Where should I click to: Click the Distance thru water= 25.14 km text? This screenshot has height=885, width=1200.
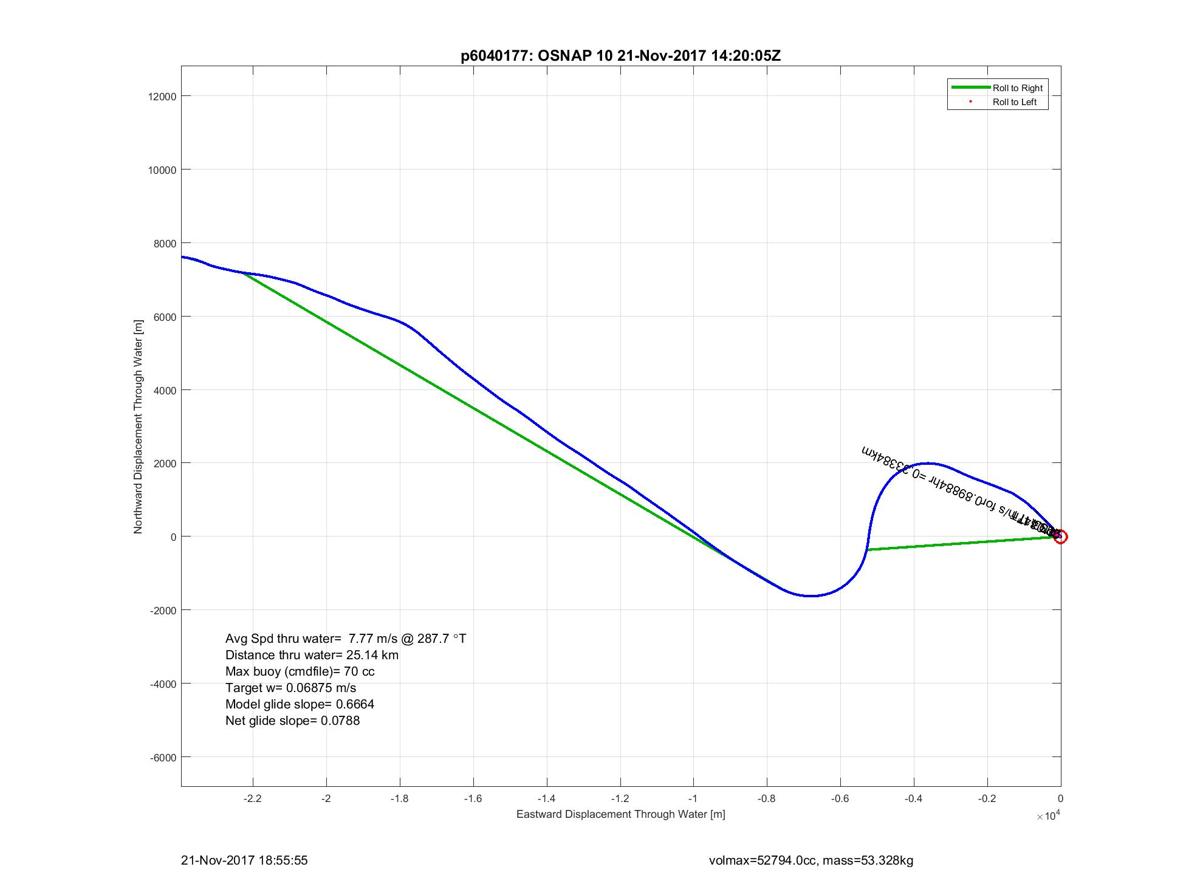314,655
